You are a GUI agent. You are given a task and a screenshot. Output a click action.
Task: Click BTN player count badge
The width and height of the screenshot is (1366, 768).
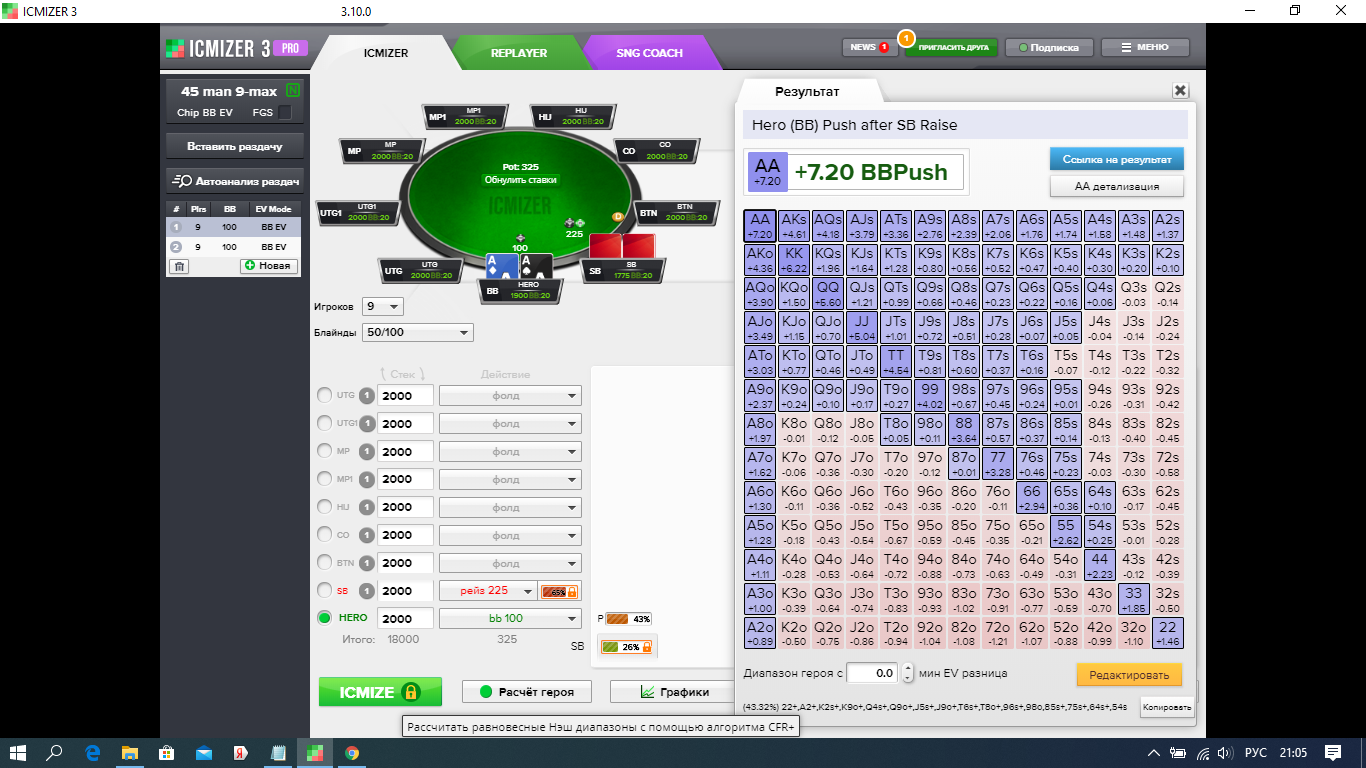tap(367, 563)
